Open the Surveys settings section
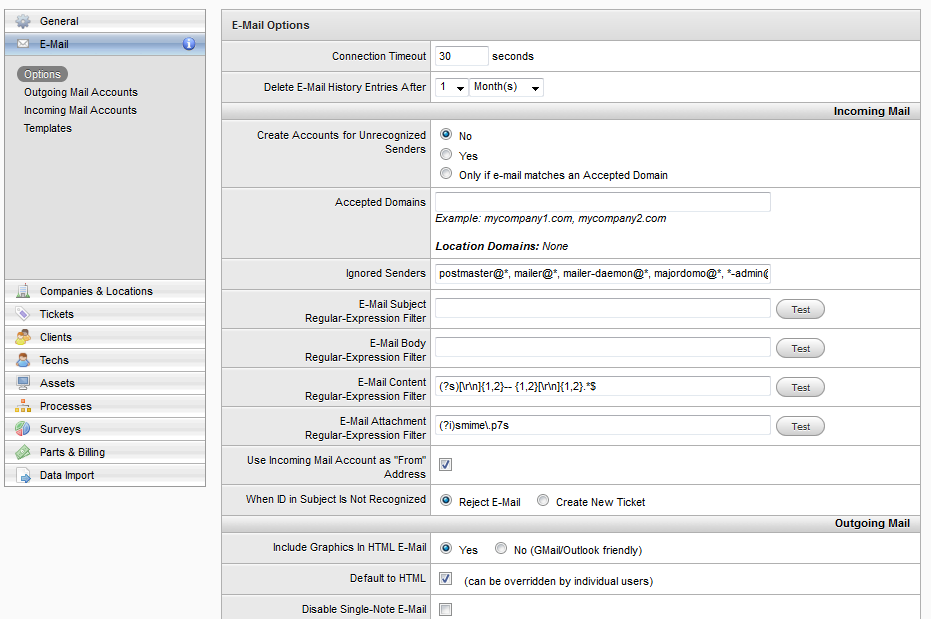This screenshot has width=931, height=619. point(105,428)
